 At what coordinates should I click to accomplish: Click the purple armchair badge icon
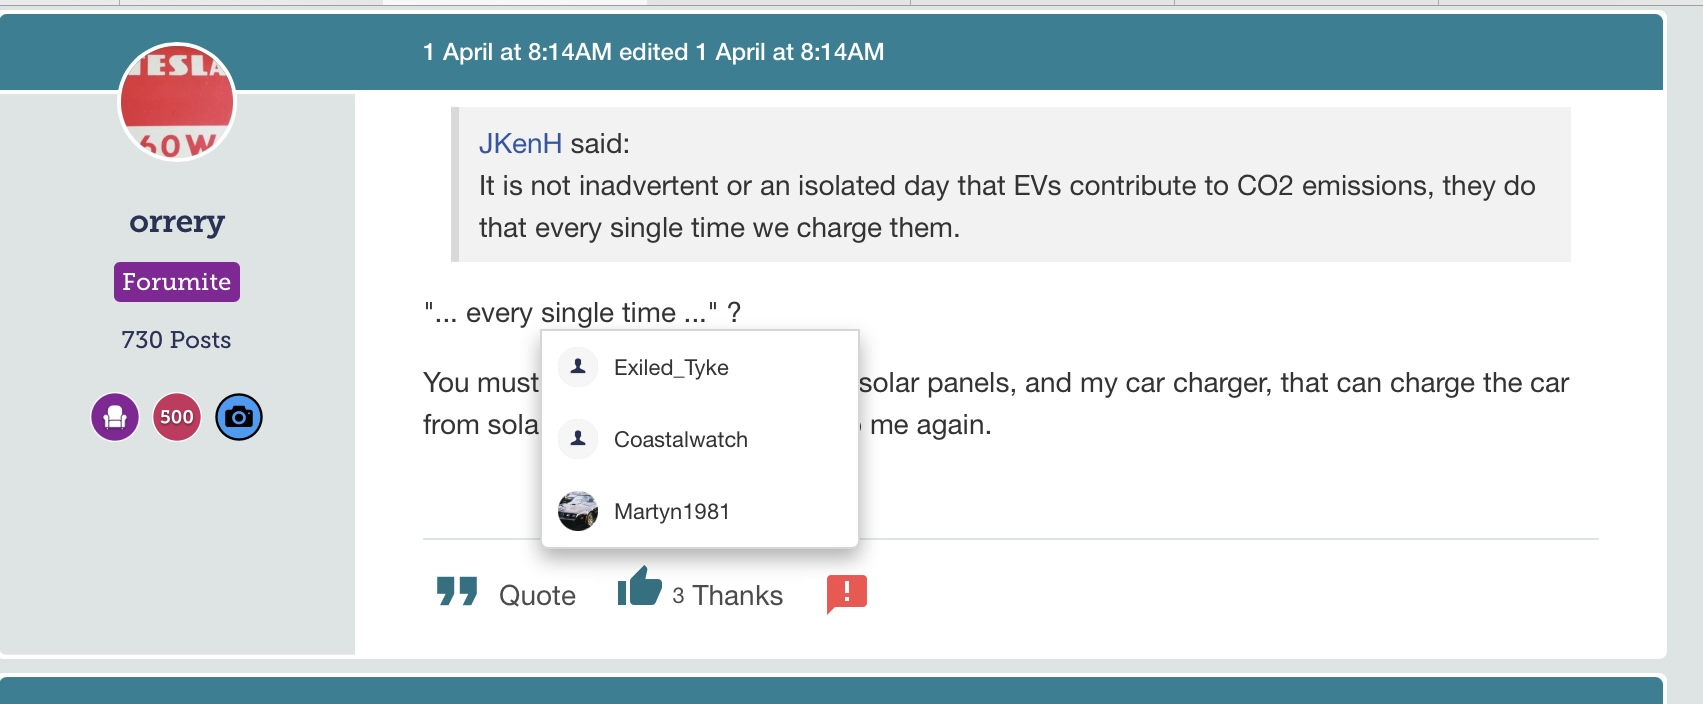tap(115, 417)
